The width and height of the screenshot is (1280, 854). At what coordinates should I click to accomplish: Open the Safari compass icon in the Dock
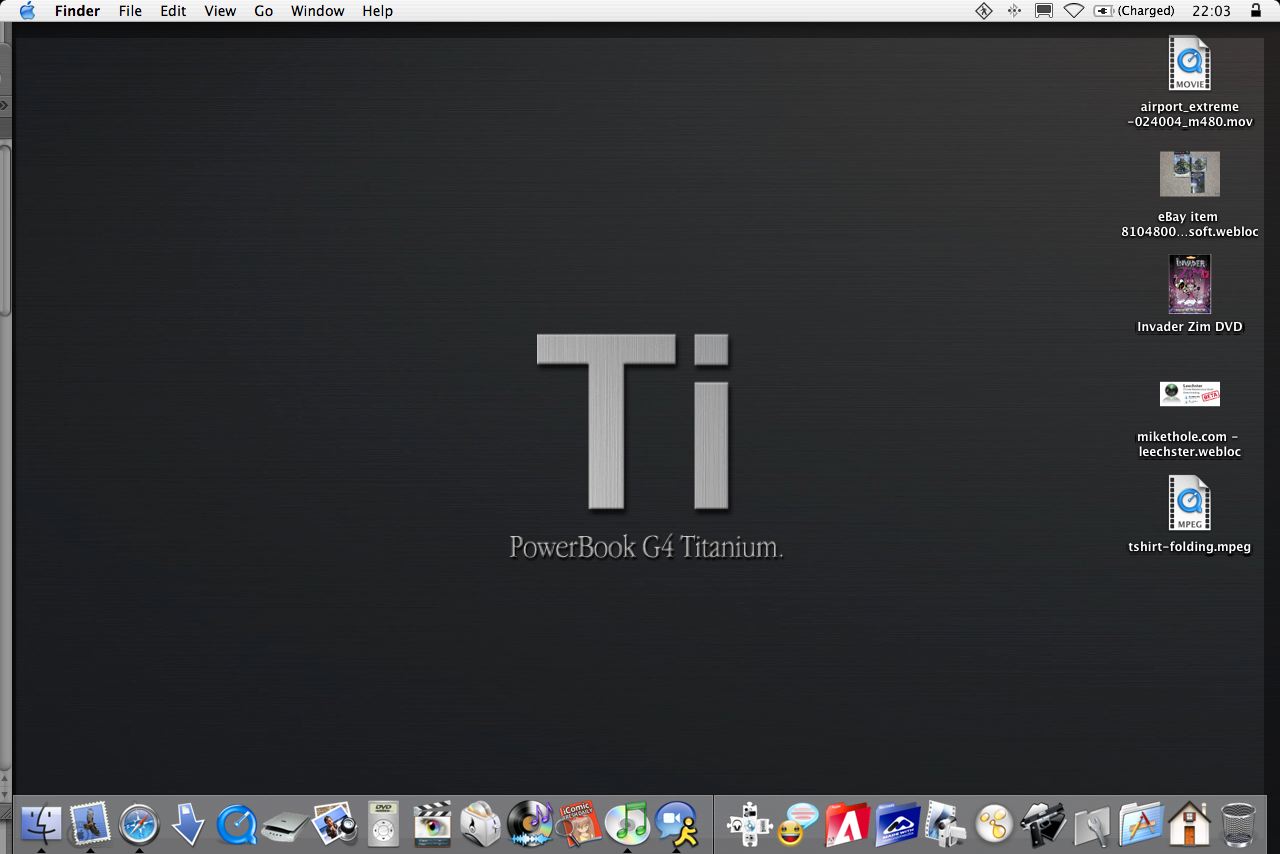click(x=139, y=825)
